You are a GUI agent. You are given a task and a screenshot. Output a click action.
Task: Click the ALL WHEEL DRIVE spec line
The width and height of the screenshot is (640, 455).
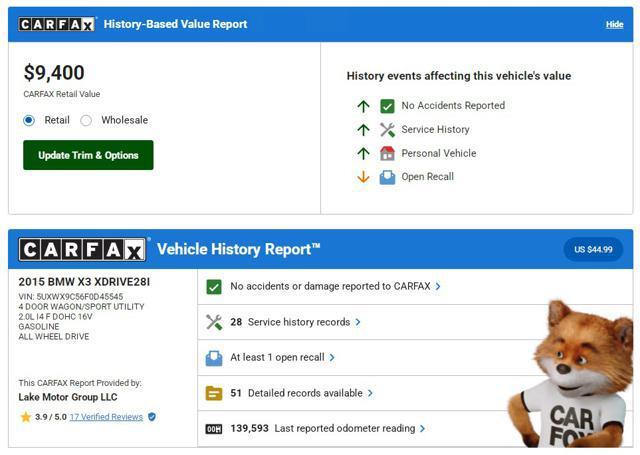tap(53, 337)
